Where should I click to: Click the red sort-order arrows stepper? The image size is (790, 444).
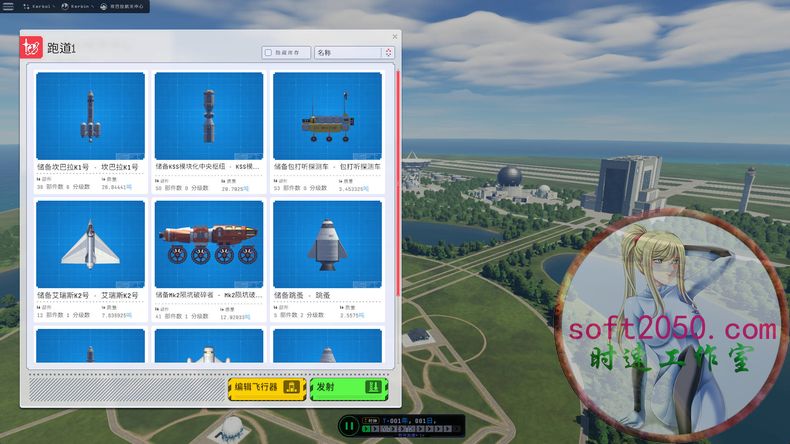[387, 53]
